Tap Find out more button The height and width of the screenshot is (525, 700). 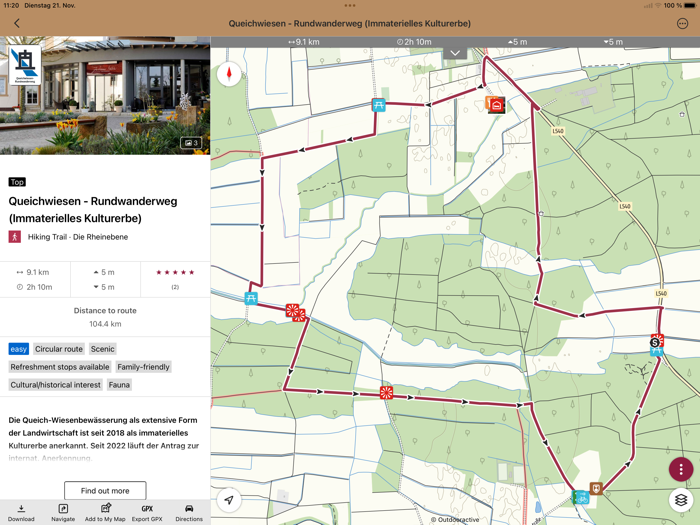tap(105, 491)
